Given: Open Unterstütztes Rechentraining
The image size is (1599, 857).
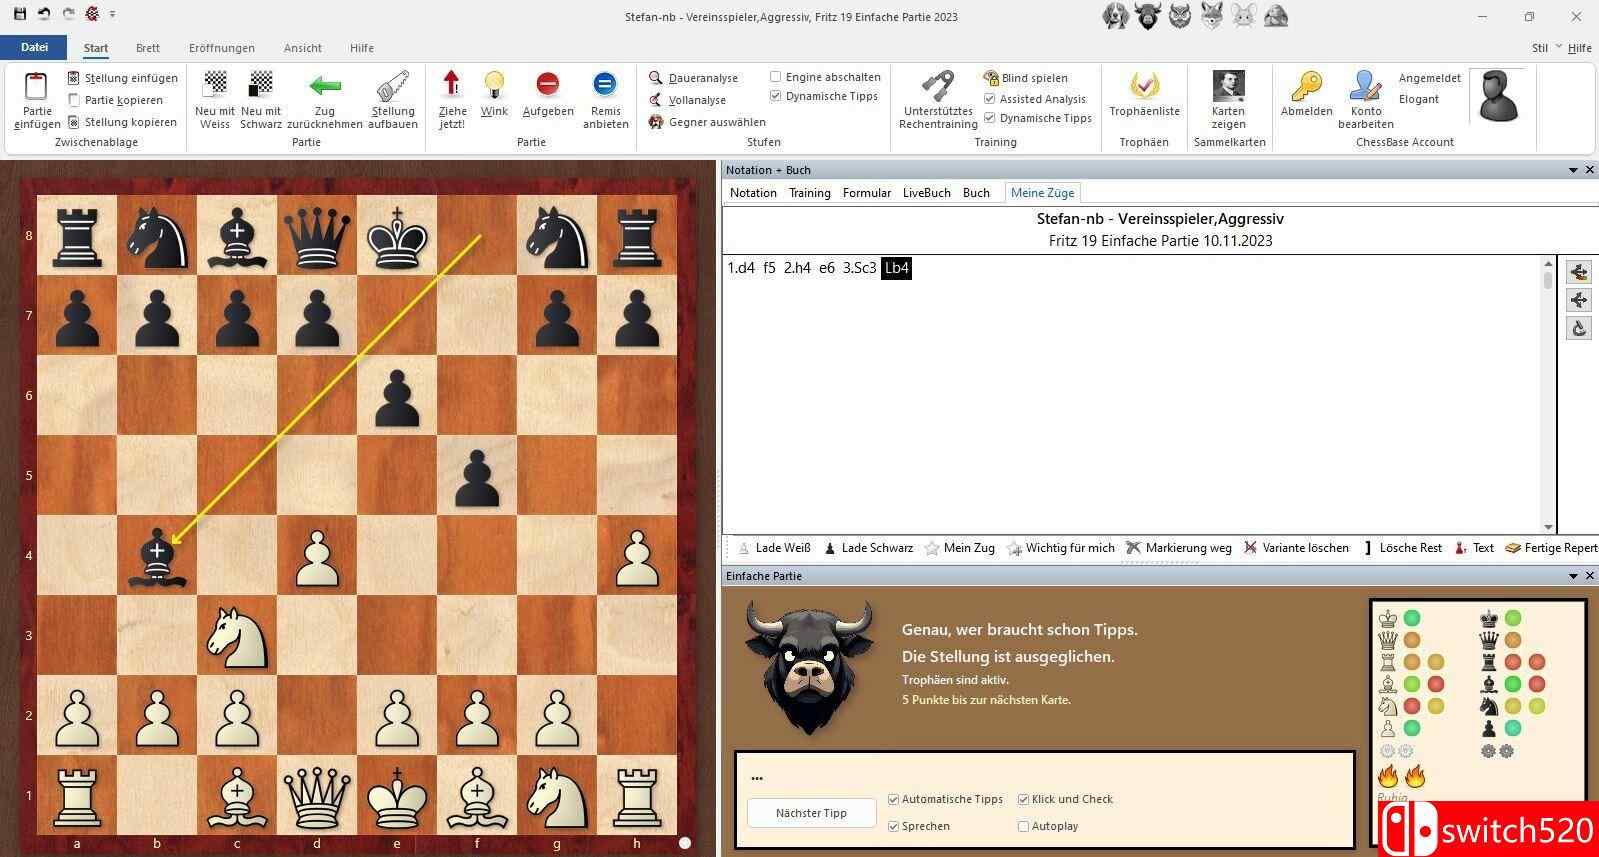Looking at the screenshot, I should (x=937, y=86).
